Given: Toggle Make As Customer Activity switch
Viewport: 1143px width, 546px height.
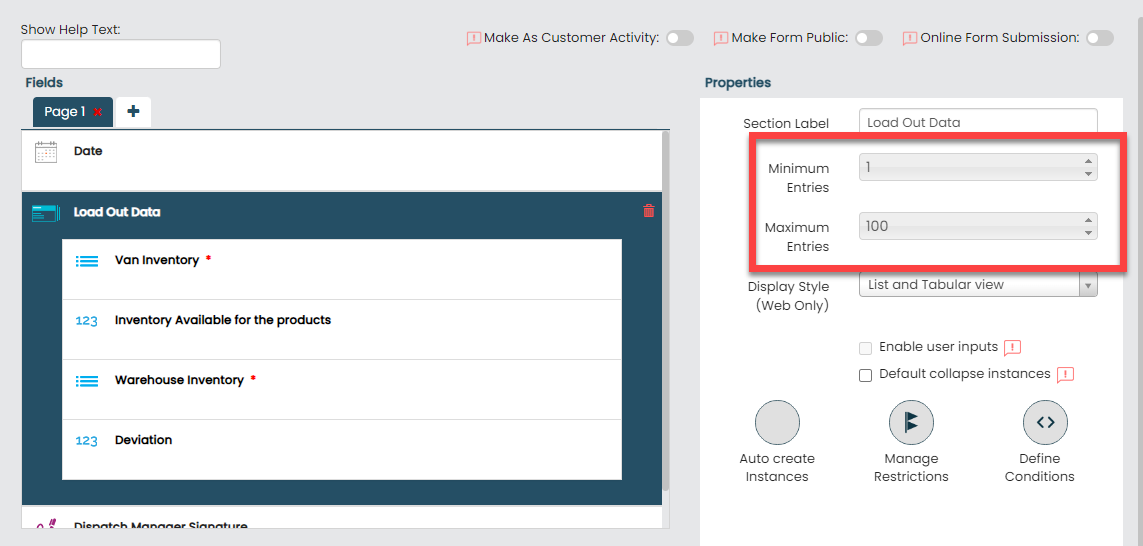Looking at the screenshot, I should pyautogui.click(x=680, y=38).
